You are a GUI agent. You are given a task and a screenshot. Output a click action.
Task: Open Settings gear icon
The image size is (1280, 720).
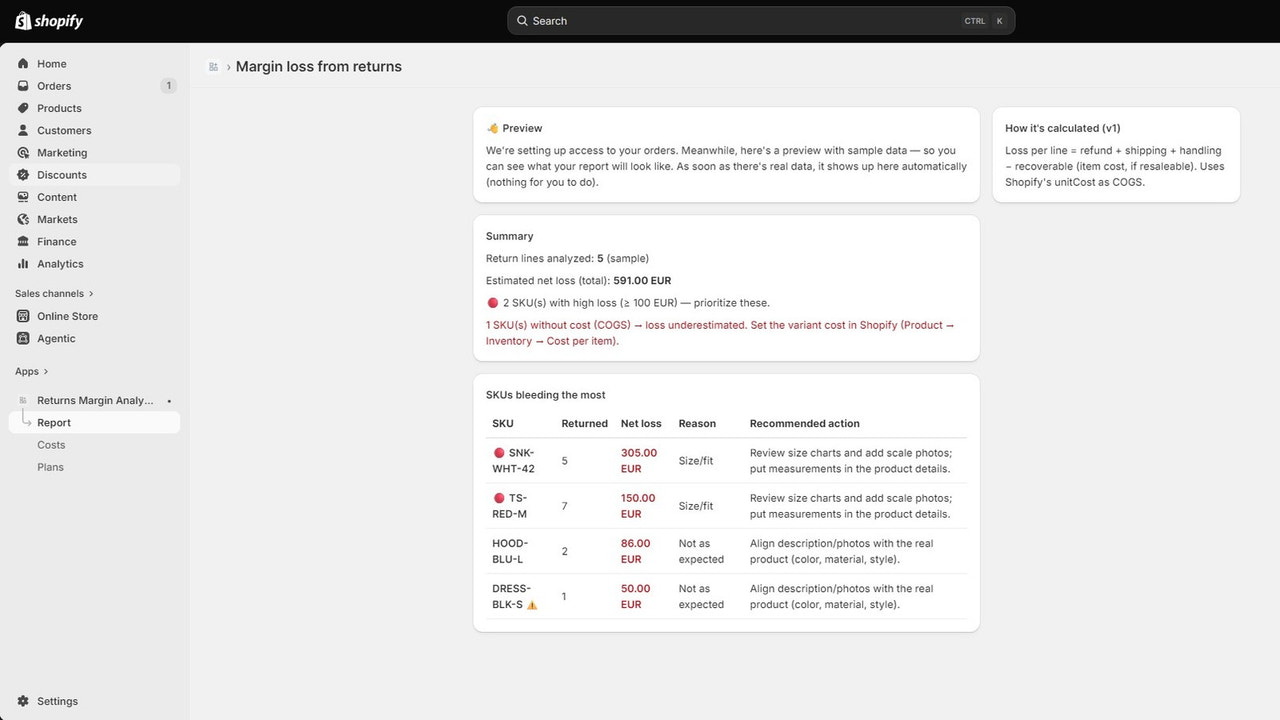[x=23, y=701]
